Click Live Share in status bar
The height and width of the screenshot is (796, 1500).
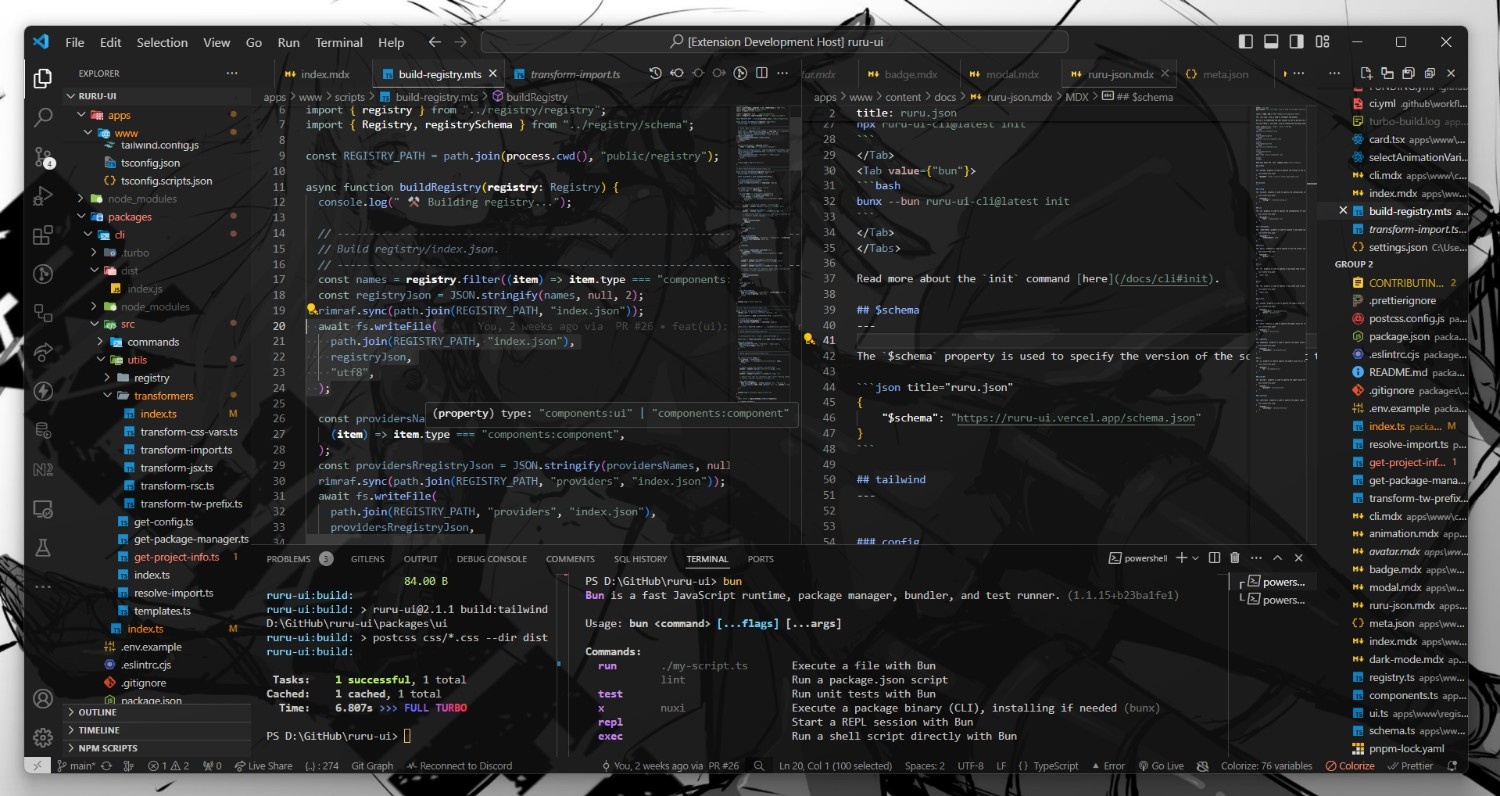pyautogui.click(x=263, y=766)
